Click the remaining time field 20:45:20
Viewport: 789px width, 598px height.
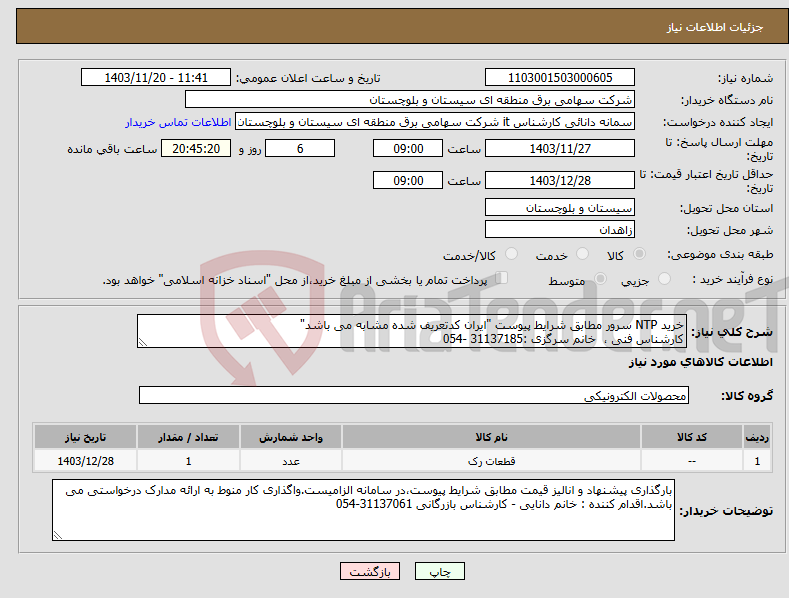[x=196, y=148]
